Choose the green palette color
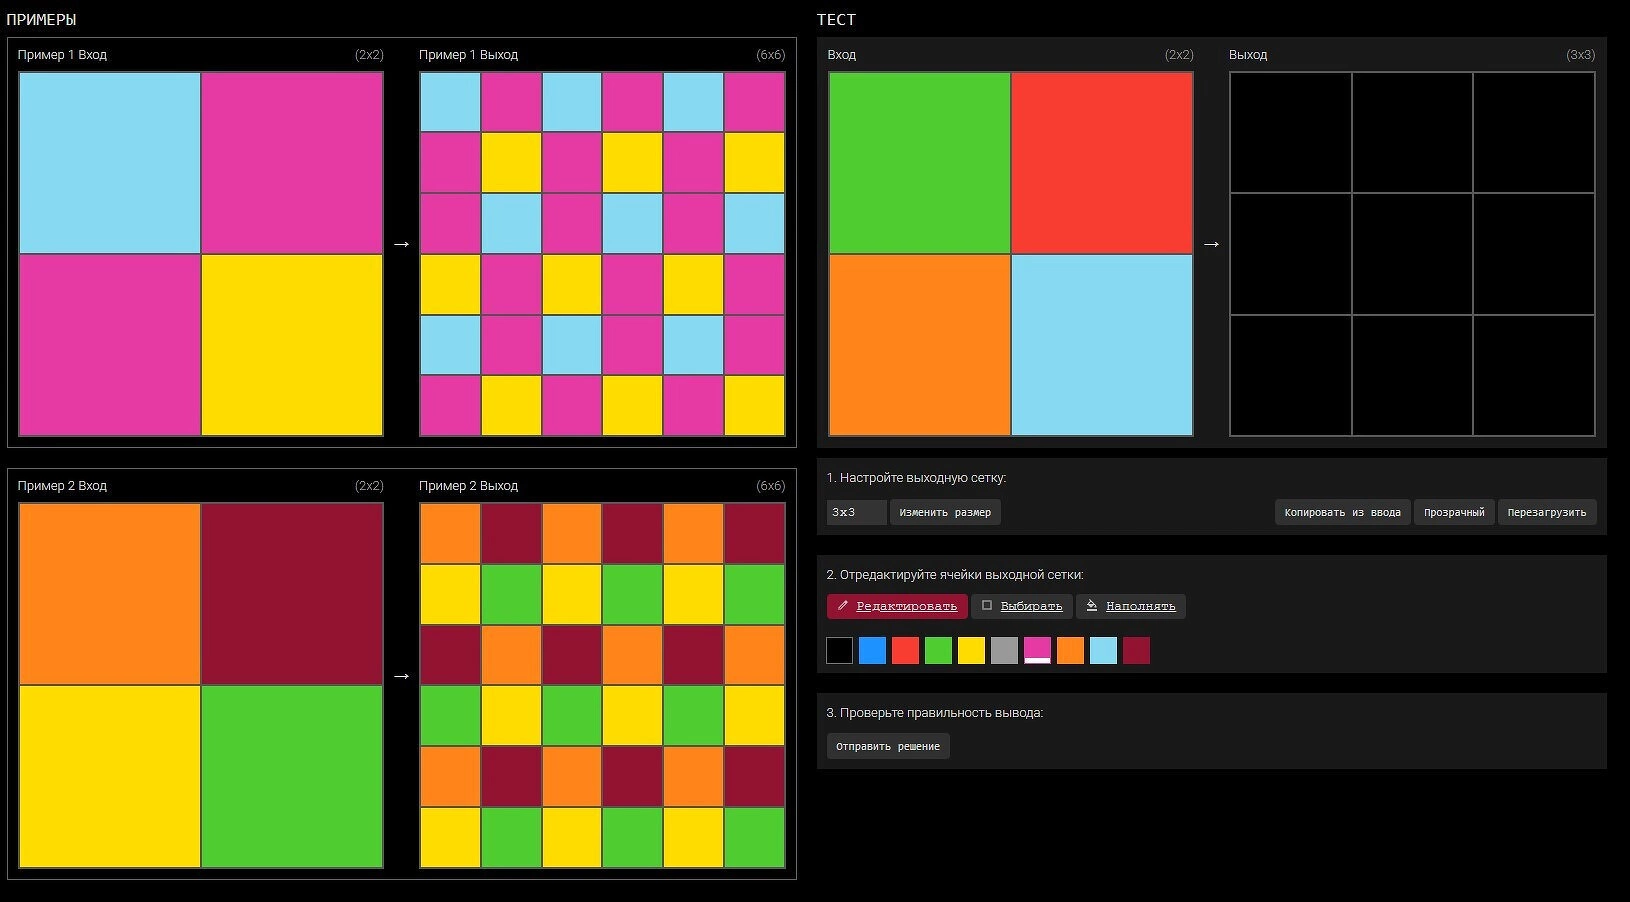 coord(939,650)
